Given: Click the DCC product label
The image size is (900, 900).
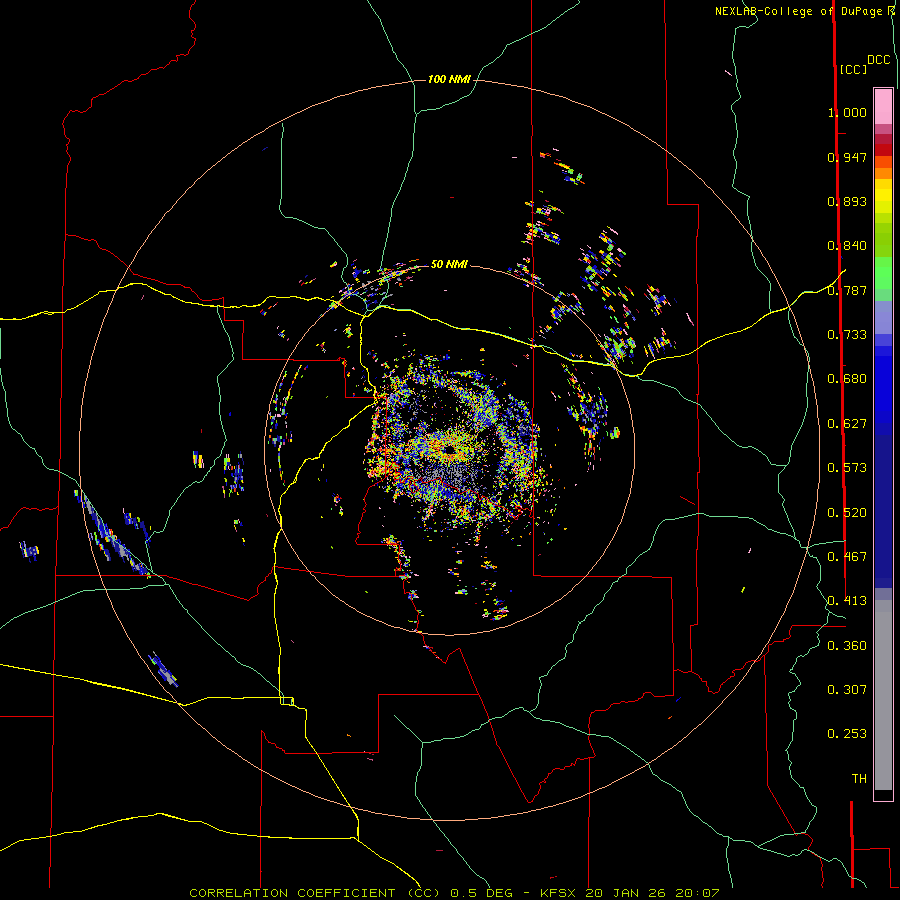Looking at the screenshot, I should pyautogui.click(x=879, y=60).
